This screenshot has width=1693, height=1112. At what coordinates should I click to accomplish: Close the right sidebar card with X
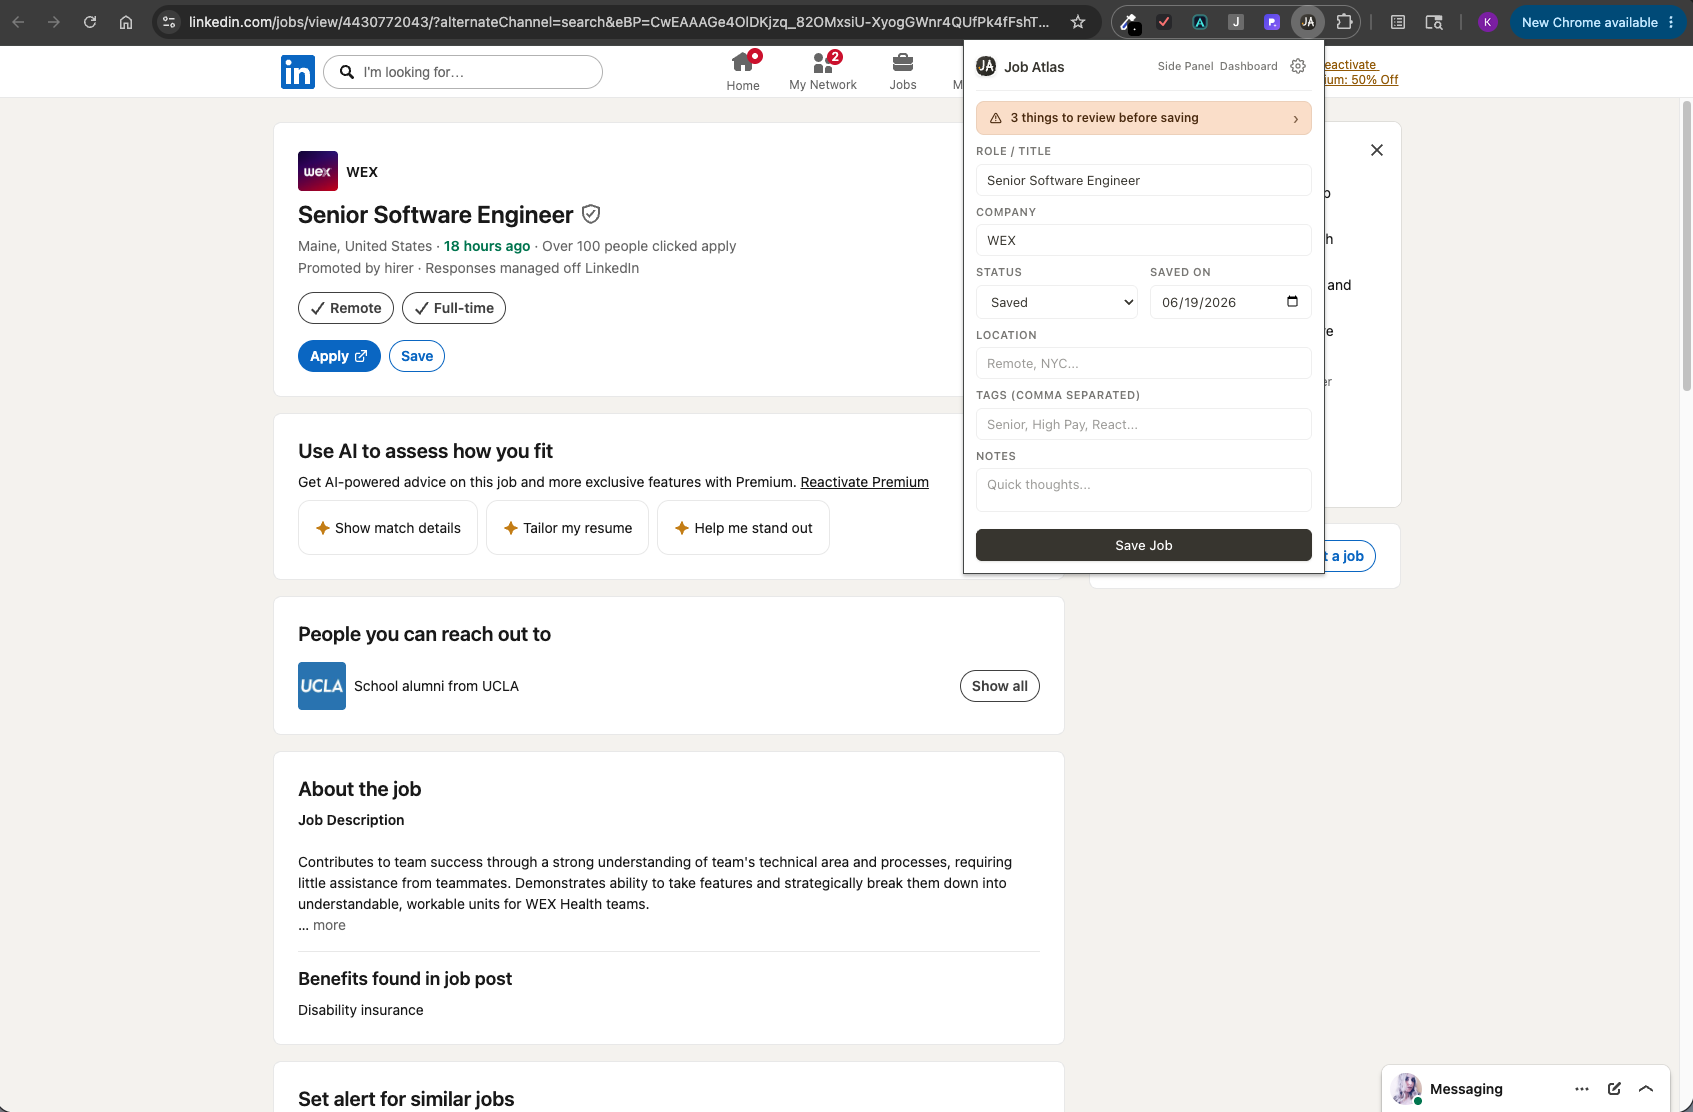click(x=1377, y=150)
